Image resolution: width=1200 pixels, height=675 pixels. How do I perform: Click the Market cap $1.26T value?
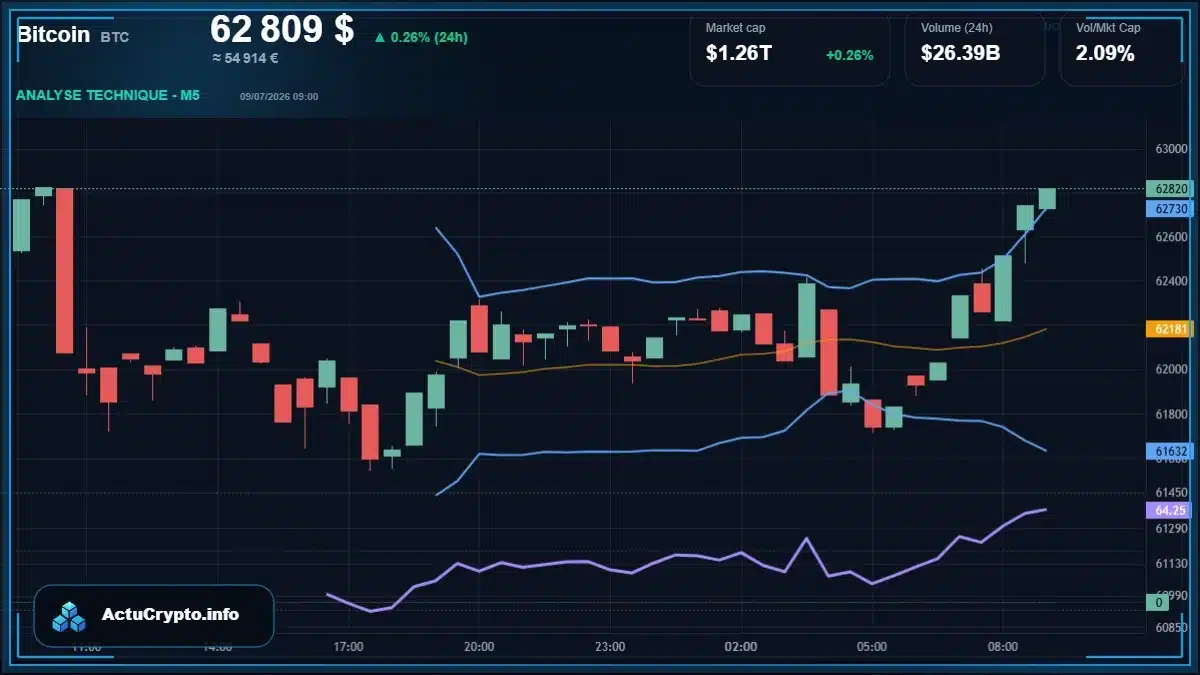(x=739, y=54)
